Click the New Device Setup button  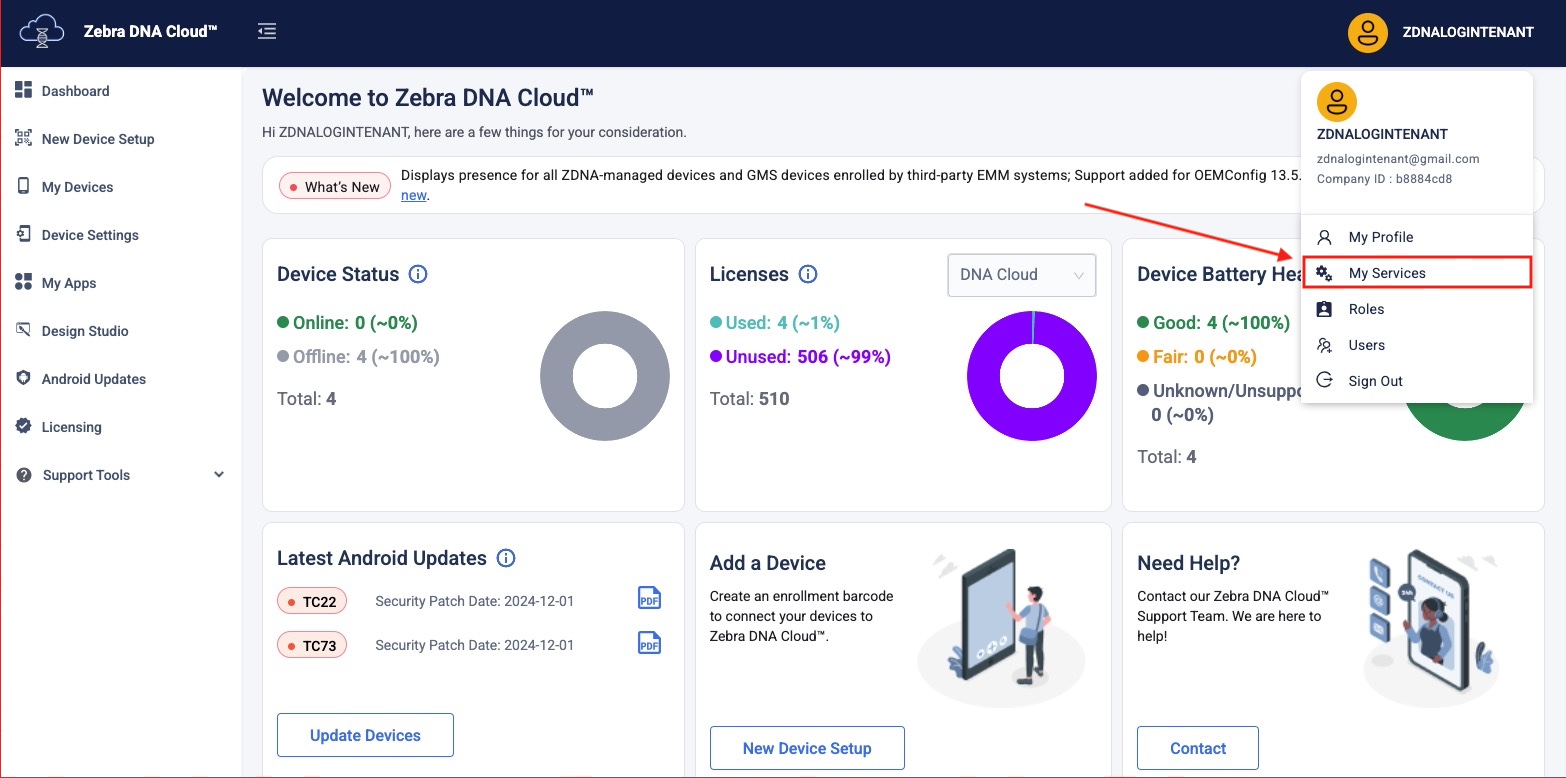click(806, 748)
